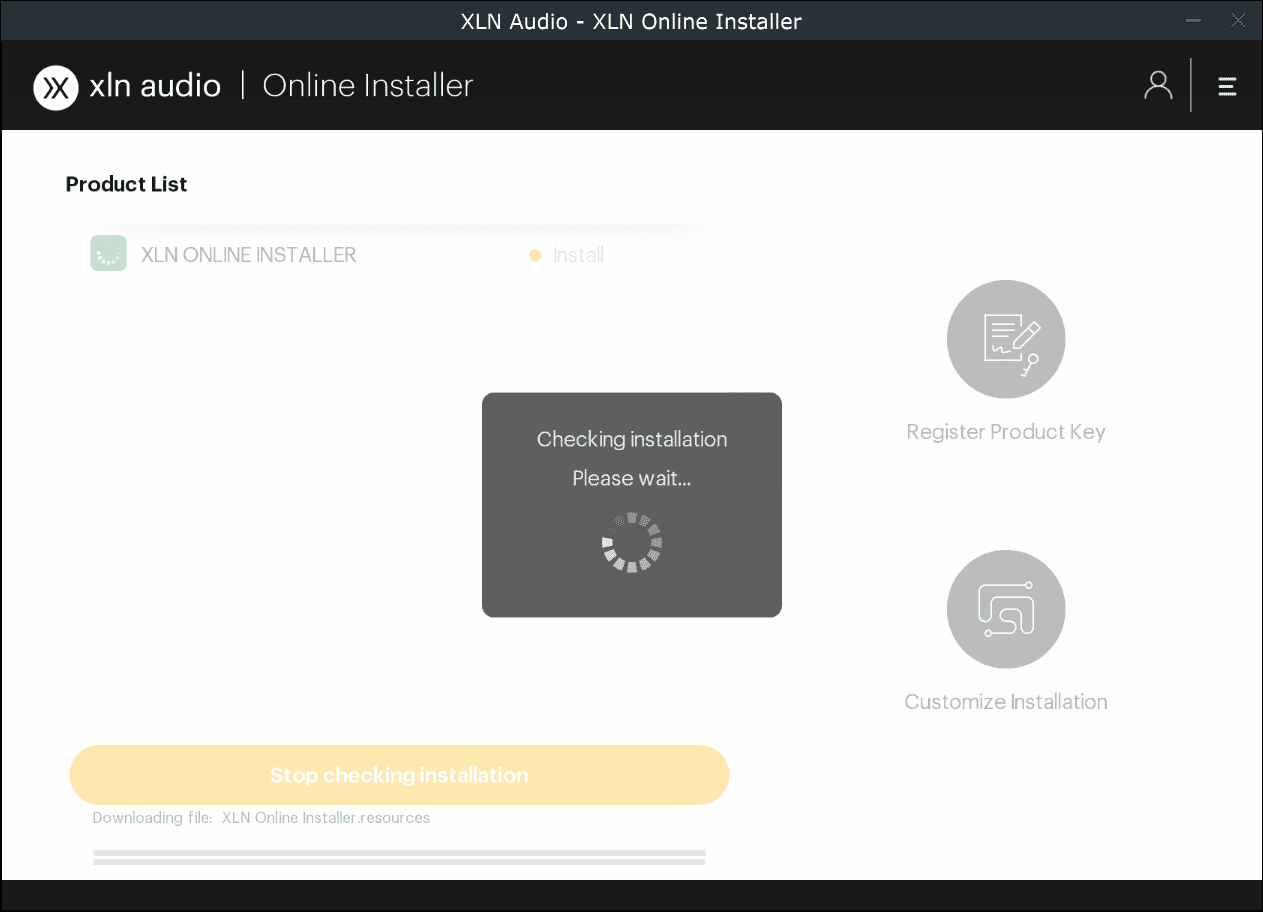Click the Online Installer header title
The image size is (1263, 912).
[367, 86]
